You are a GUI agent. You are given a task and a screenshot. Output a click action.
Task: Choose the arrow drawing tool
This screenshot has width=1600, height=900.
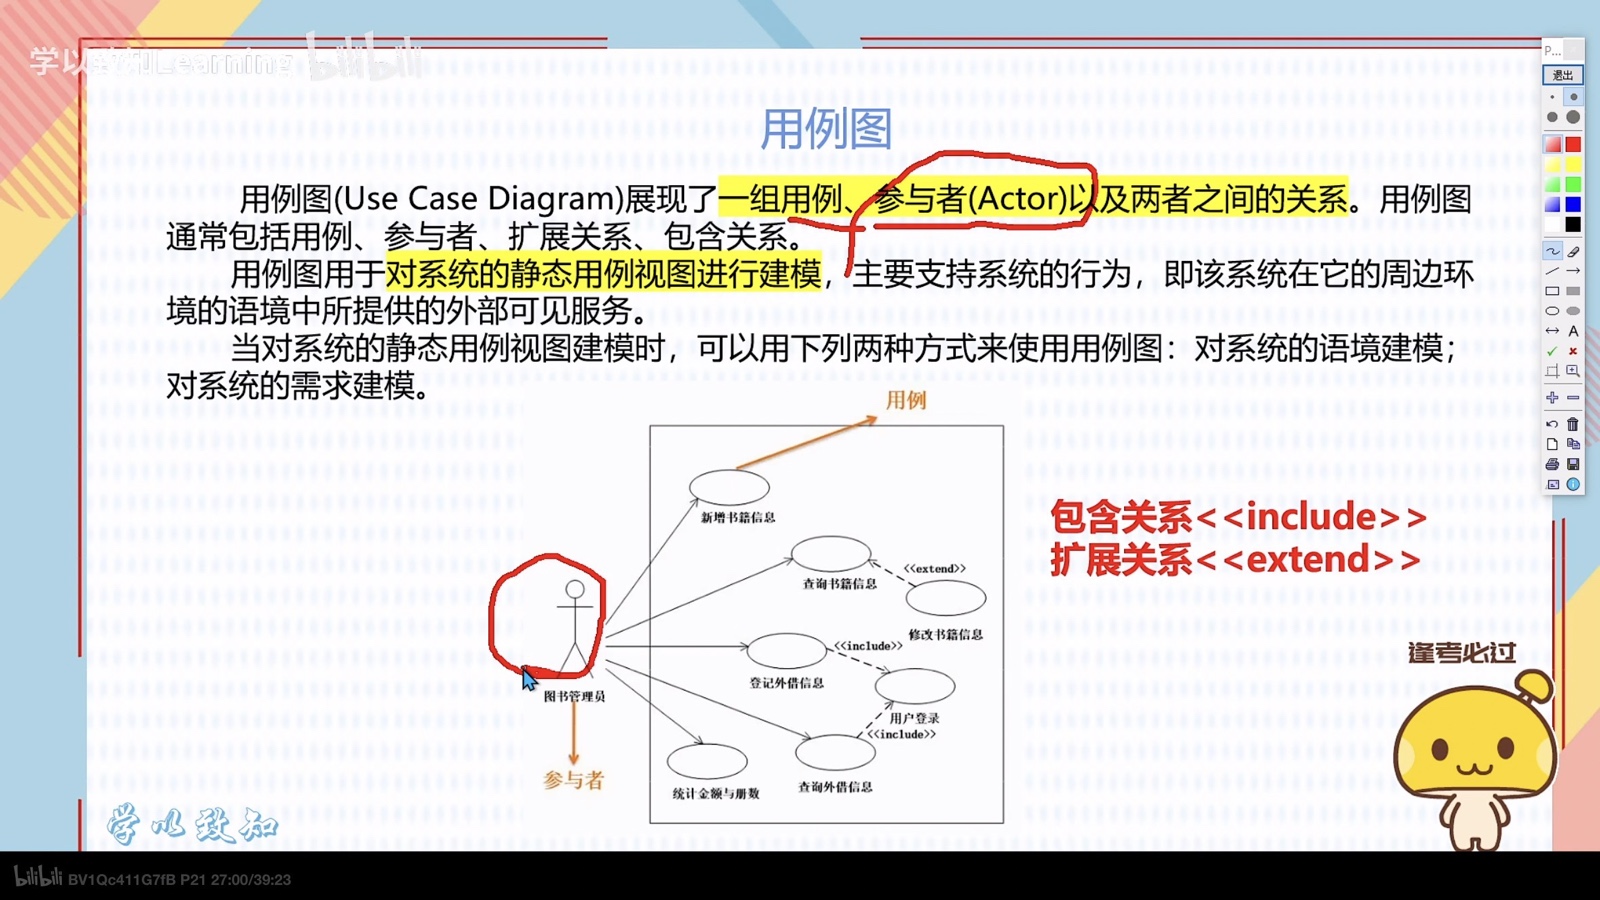(x=1573, y=271)
